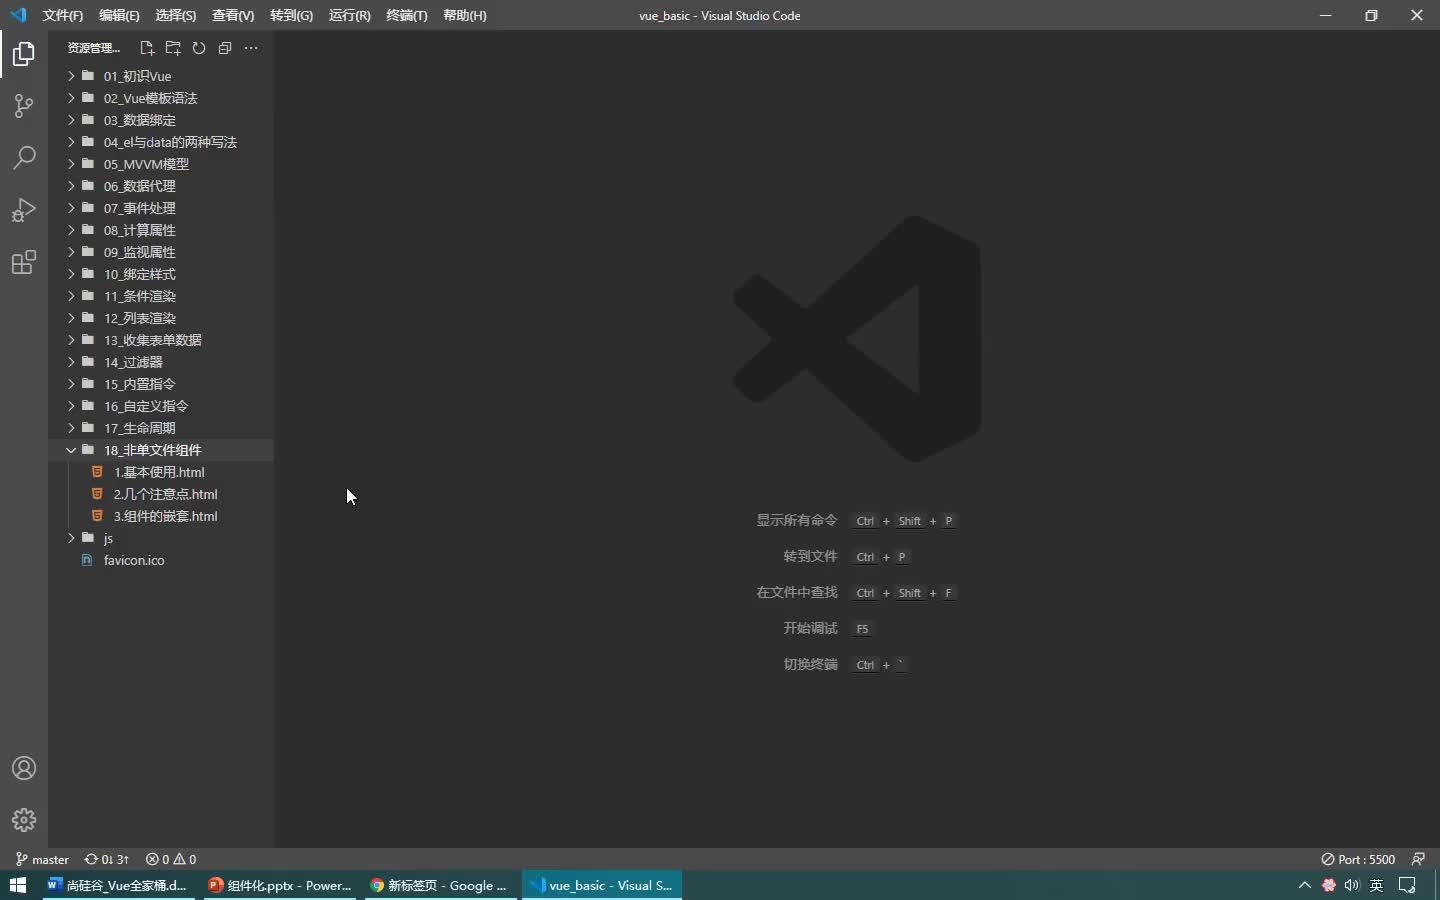Open the 编辑(E) menu
This screenshot has height=900, width=1440.
tap(119, 15)
